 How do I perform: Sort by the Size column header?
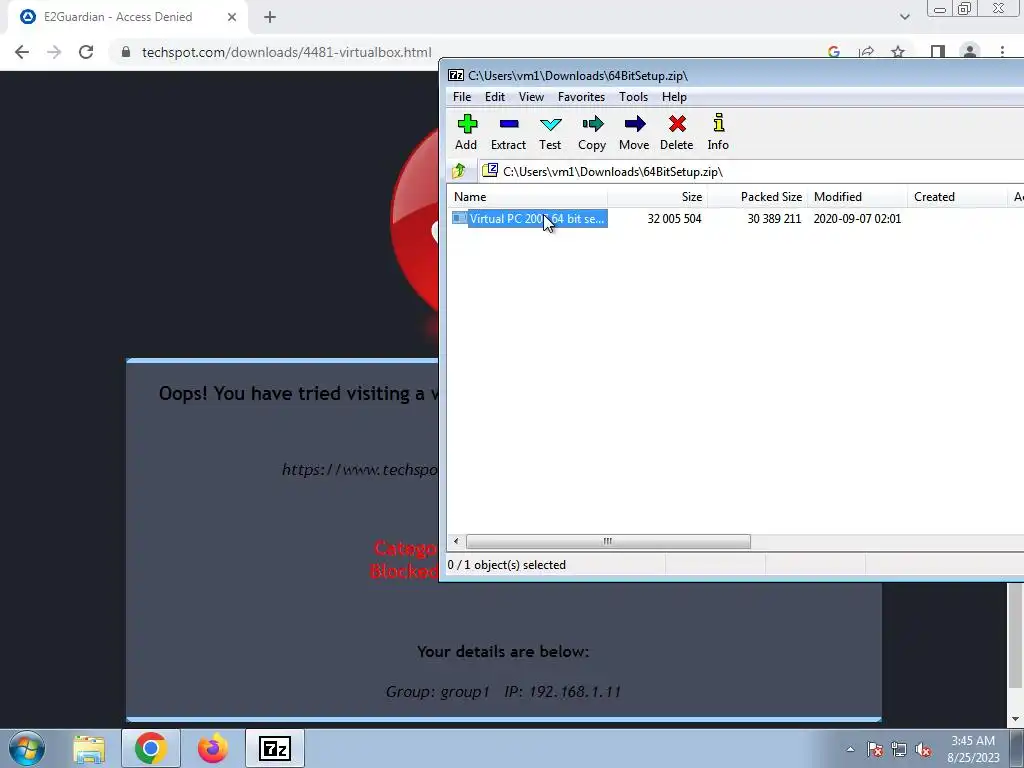657,197
